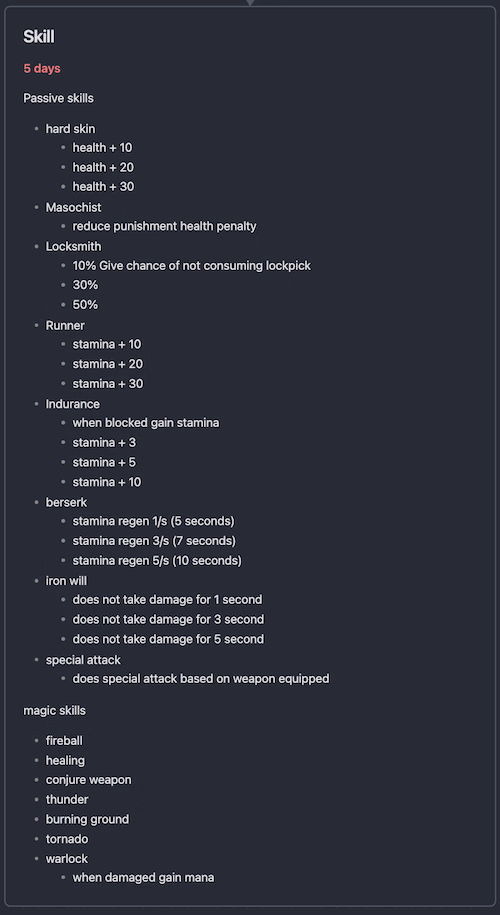Screen dimensions: 500x915
Task: Select stamina regen 5/s (10 seconds)
Action: point(157,561)
